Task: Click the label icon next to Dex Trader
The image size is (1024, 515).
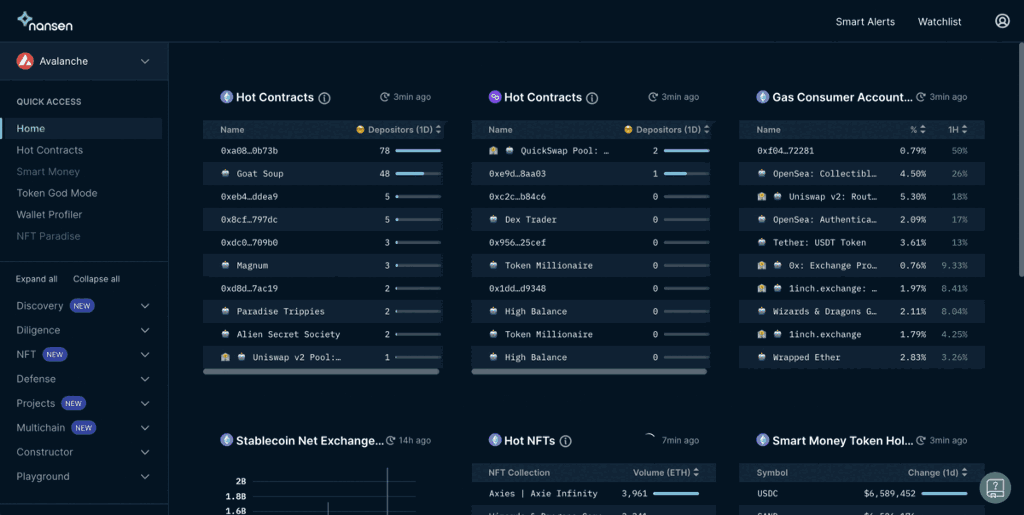Action: 494,219
